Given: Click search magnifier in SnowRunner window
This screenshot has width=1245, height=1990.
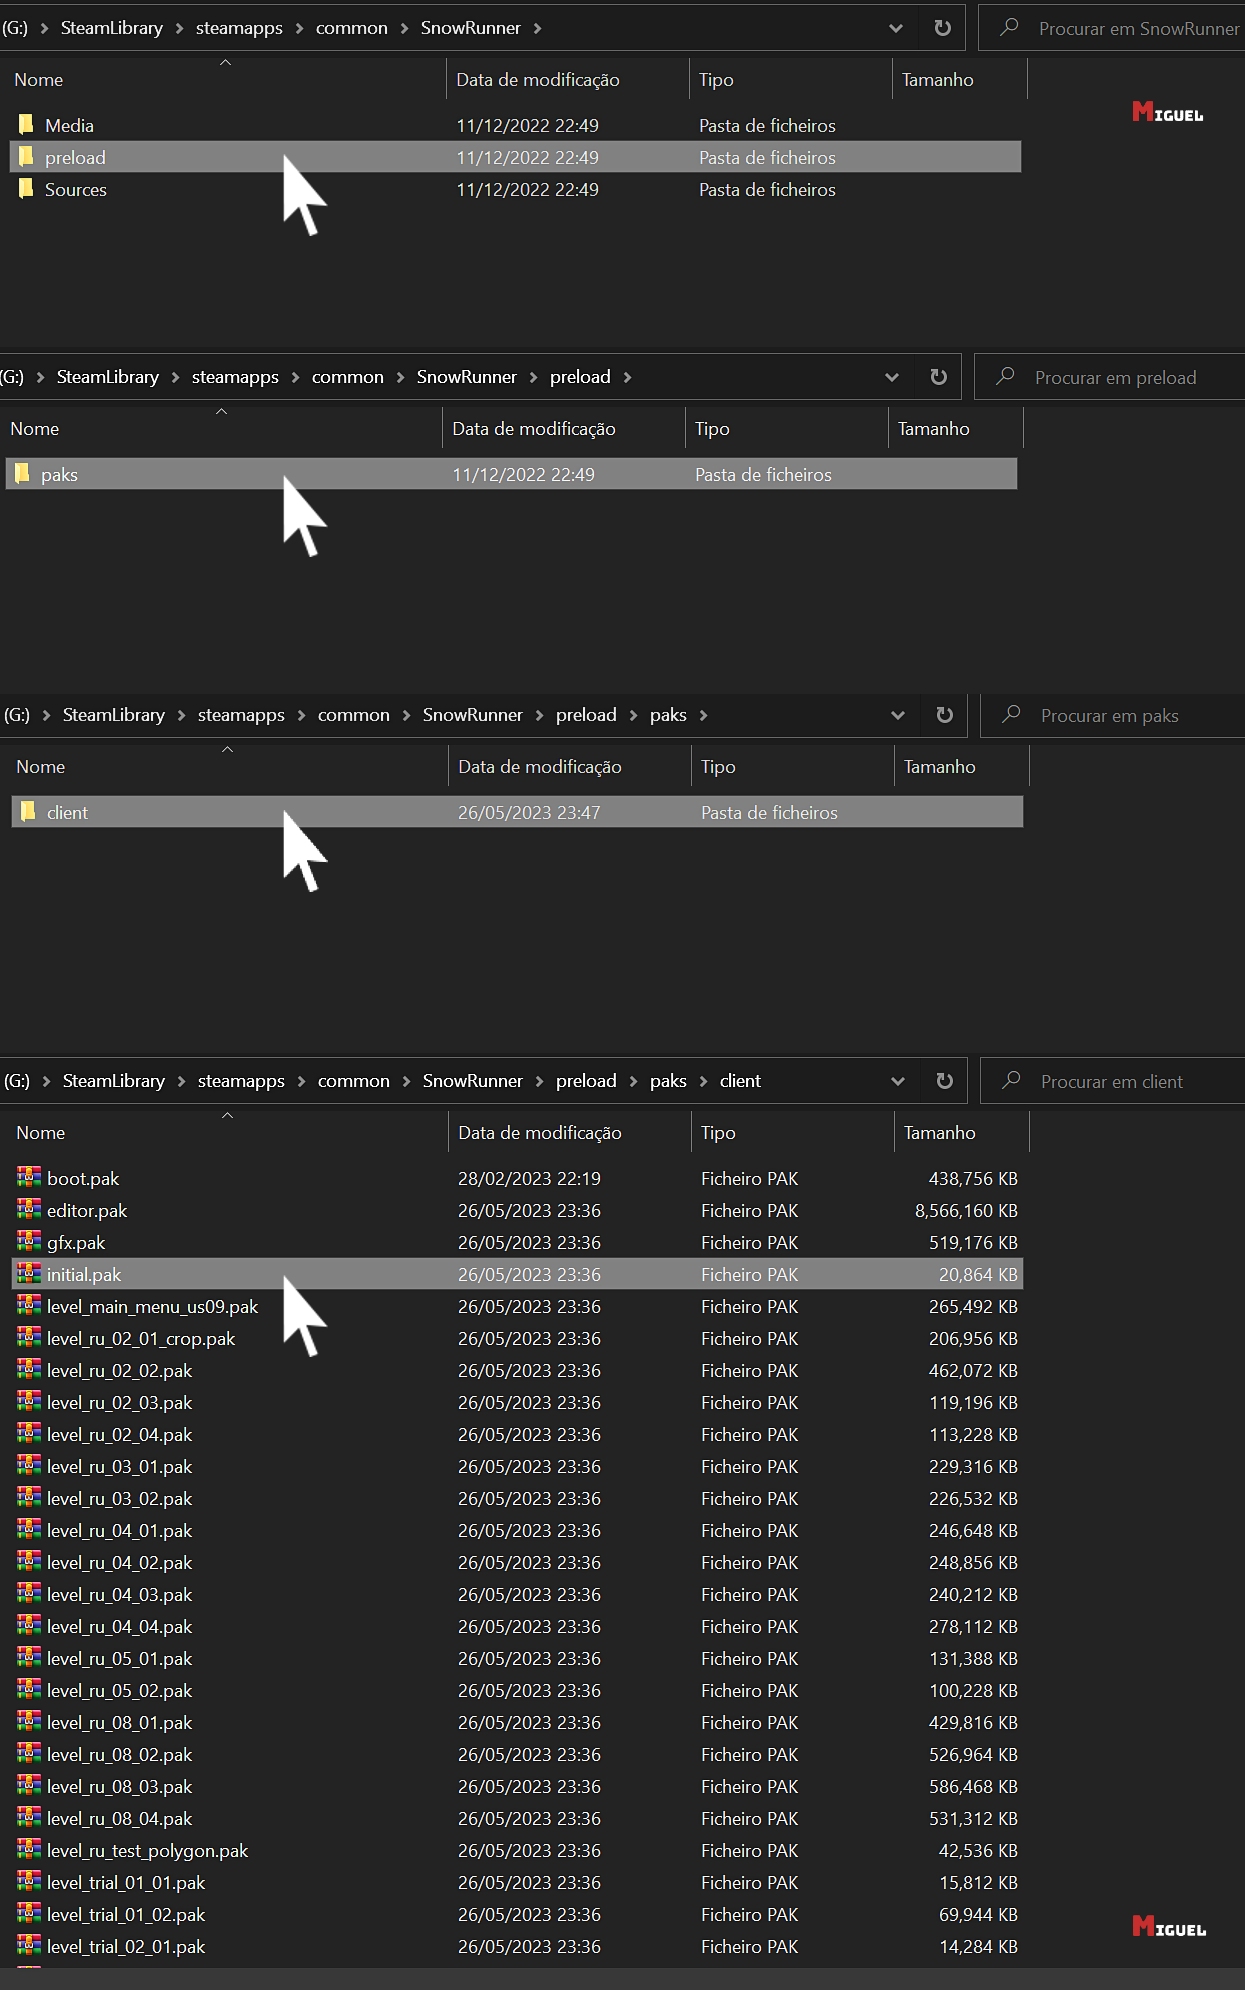Looking at the screenshot, I should [x=1009, y=28].
